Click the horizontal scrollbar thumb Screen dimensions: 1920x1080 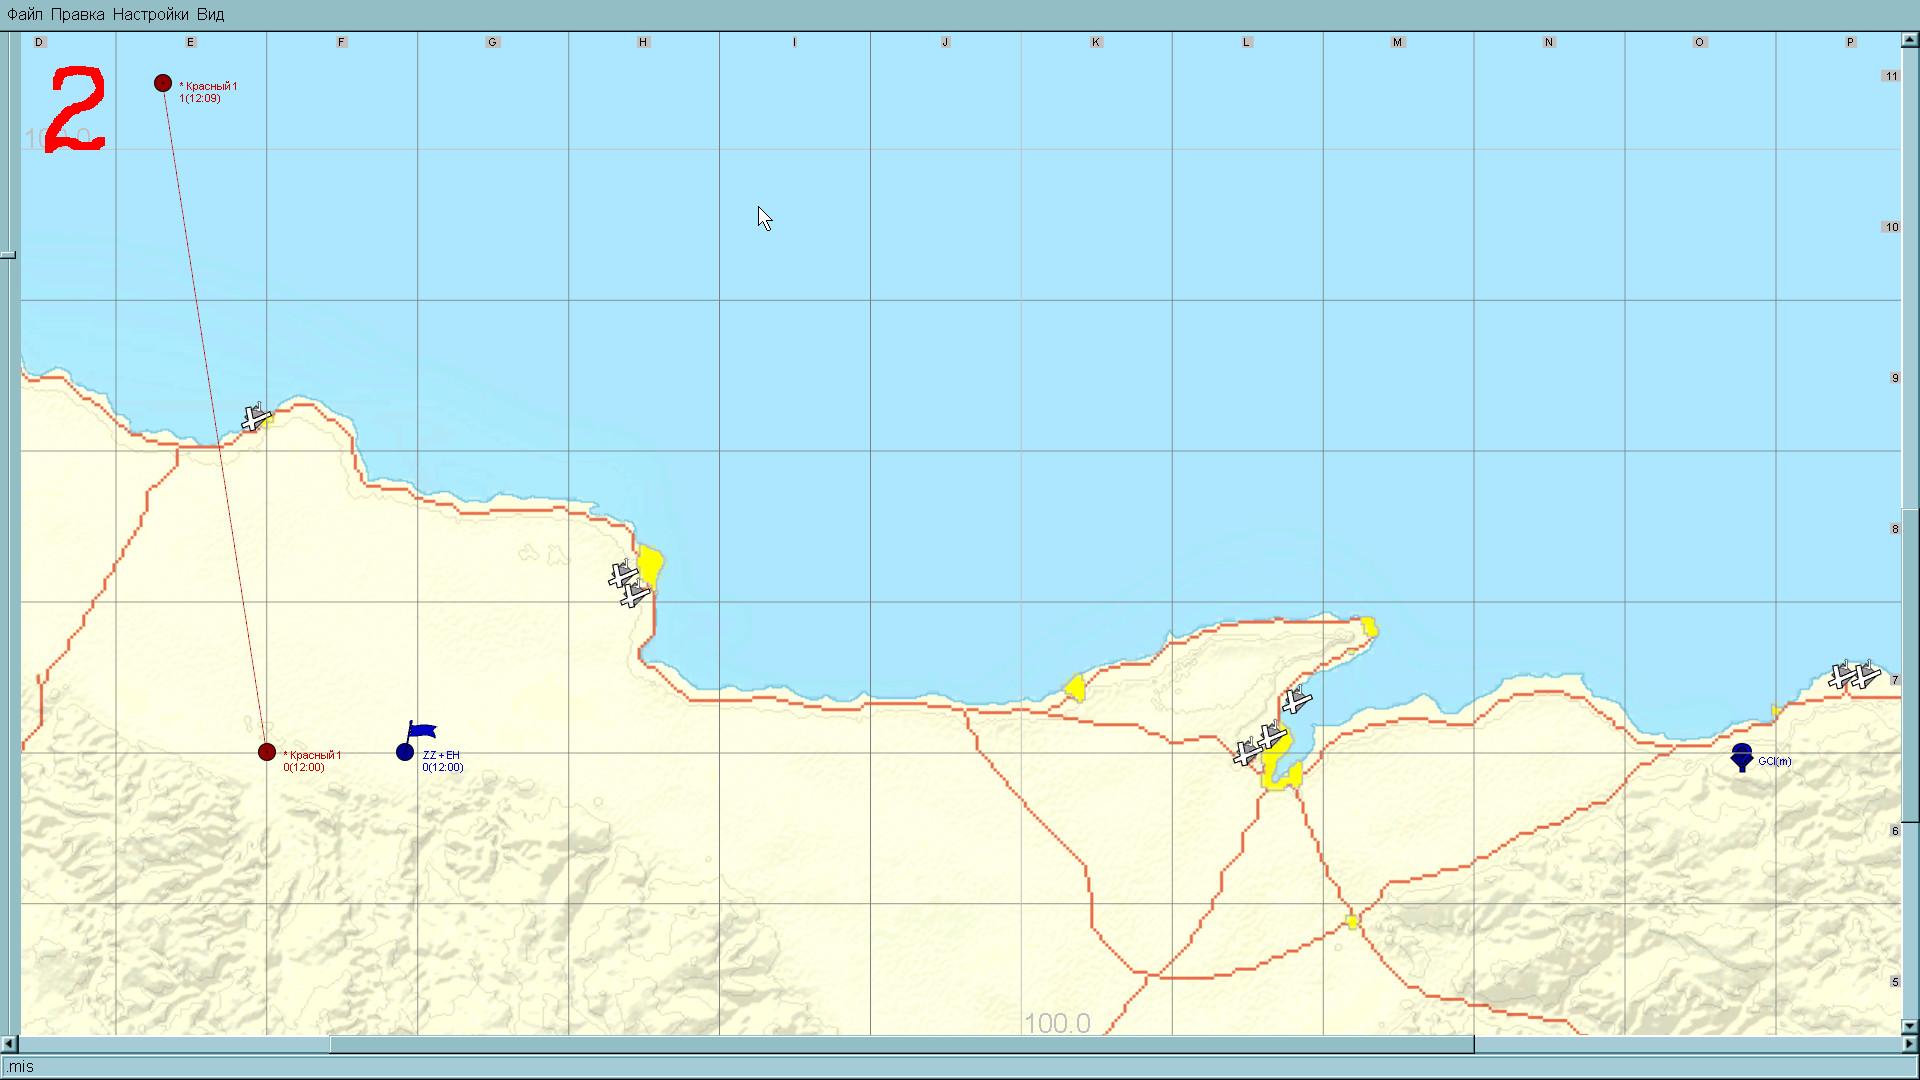(x=900, y=1045)
